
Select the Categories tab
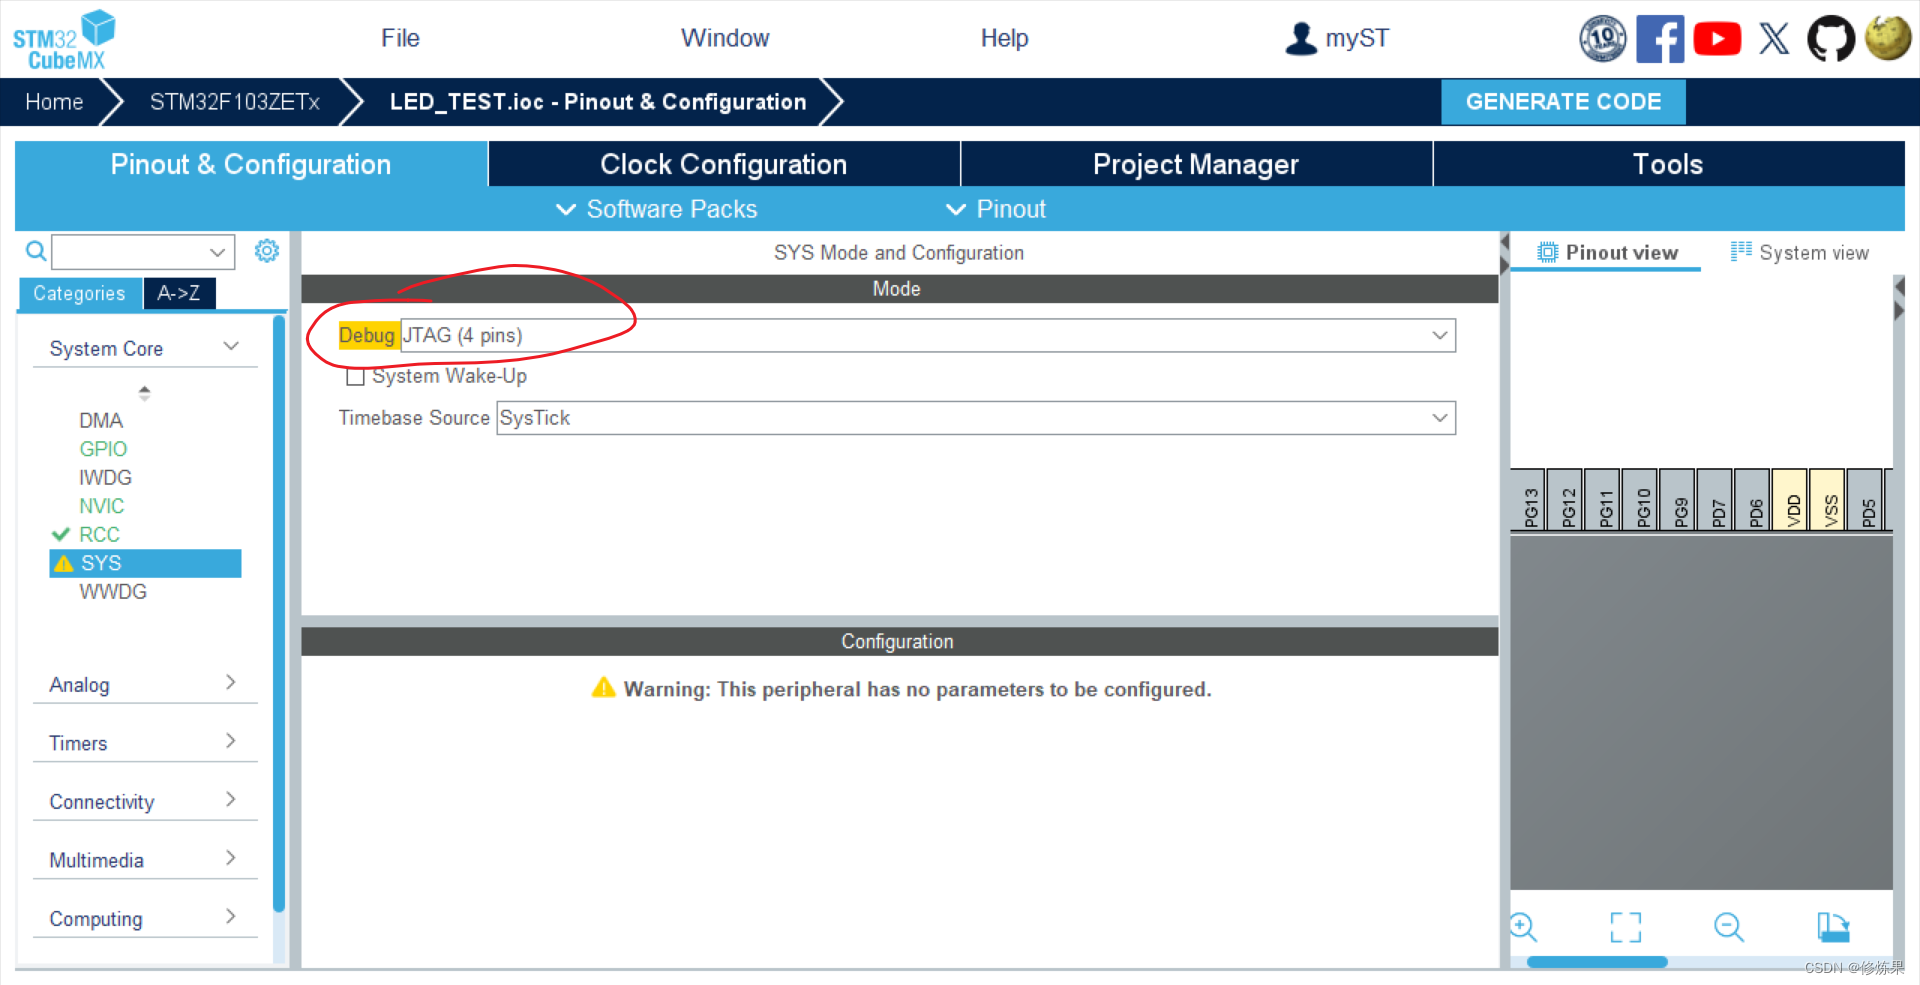79,293
